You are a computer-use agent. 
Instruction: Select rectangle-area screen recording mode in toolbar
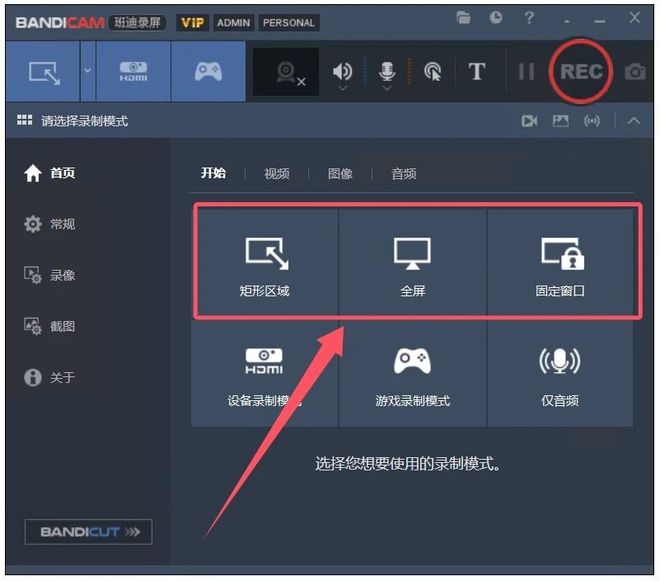point(43,72)
